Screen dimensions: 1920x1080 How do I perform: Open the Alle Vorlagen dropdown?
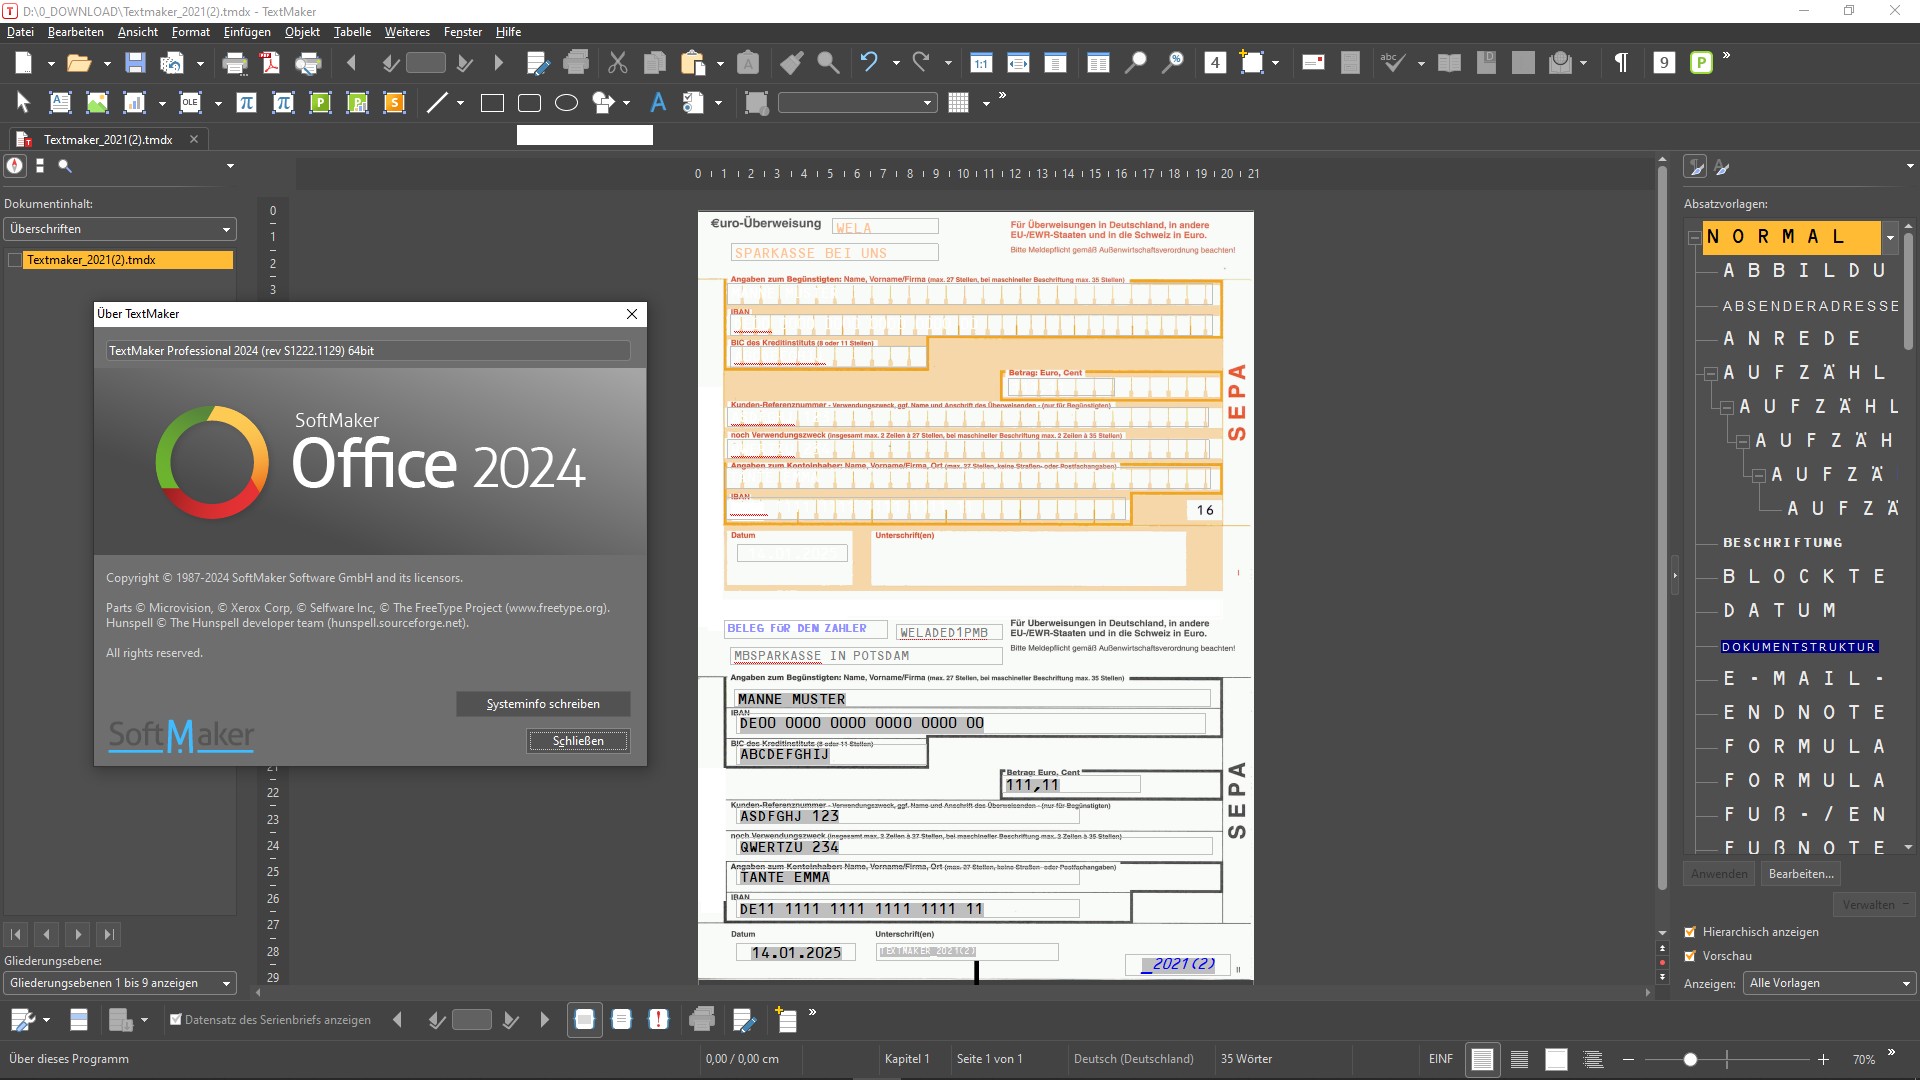coord(1829,983)
